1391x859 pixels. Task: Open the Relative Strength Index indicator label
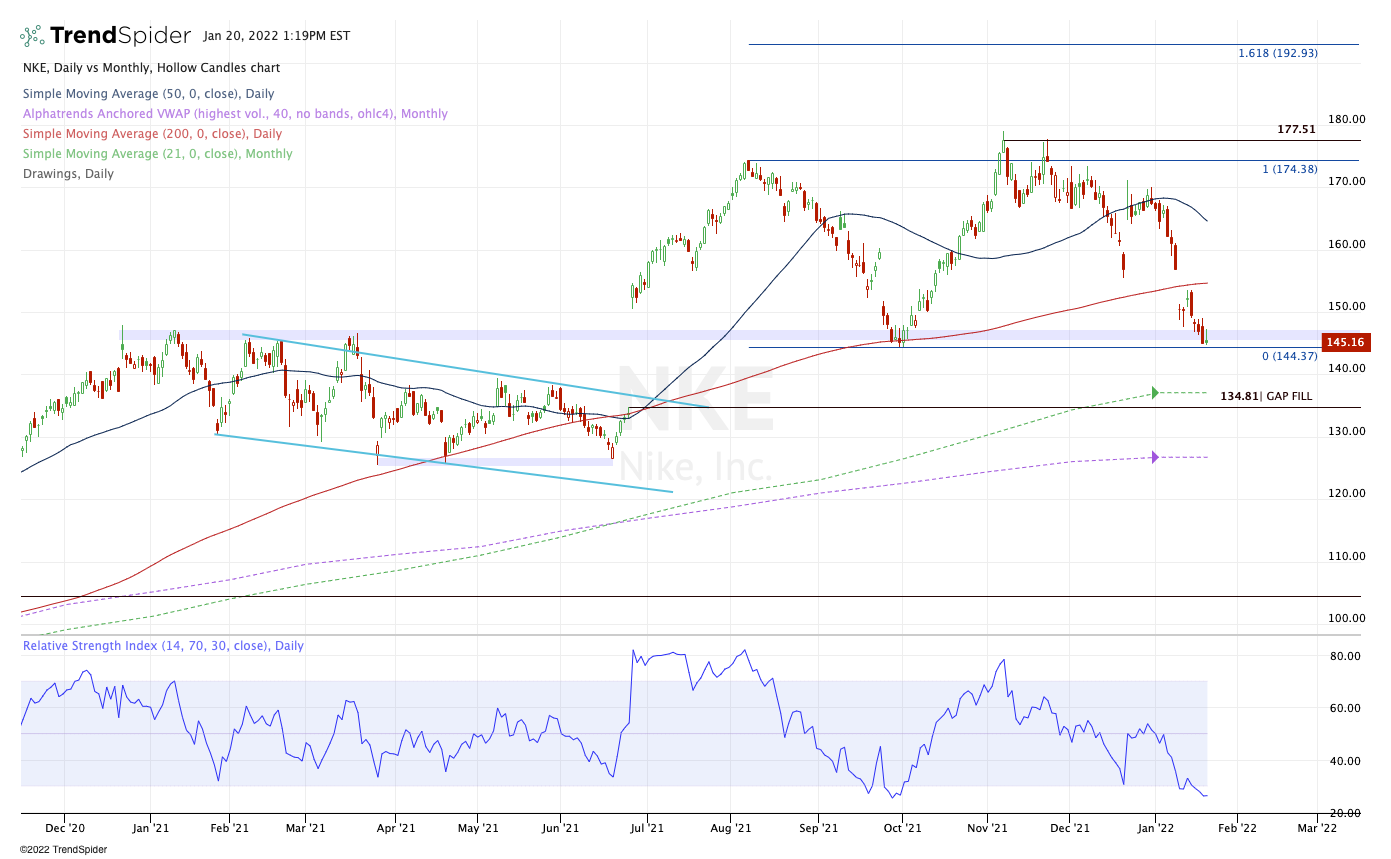point(163,646)
